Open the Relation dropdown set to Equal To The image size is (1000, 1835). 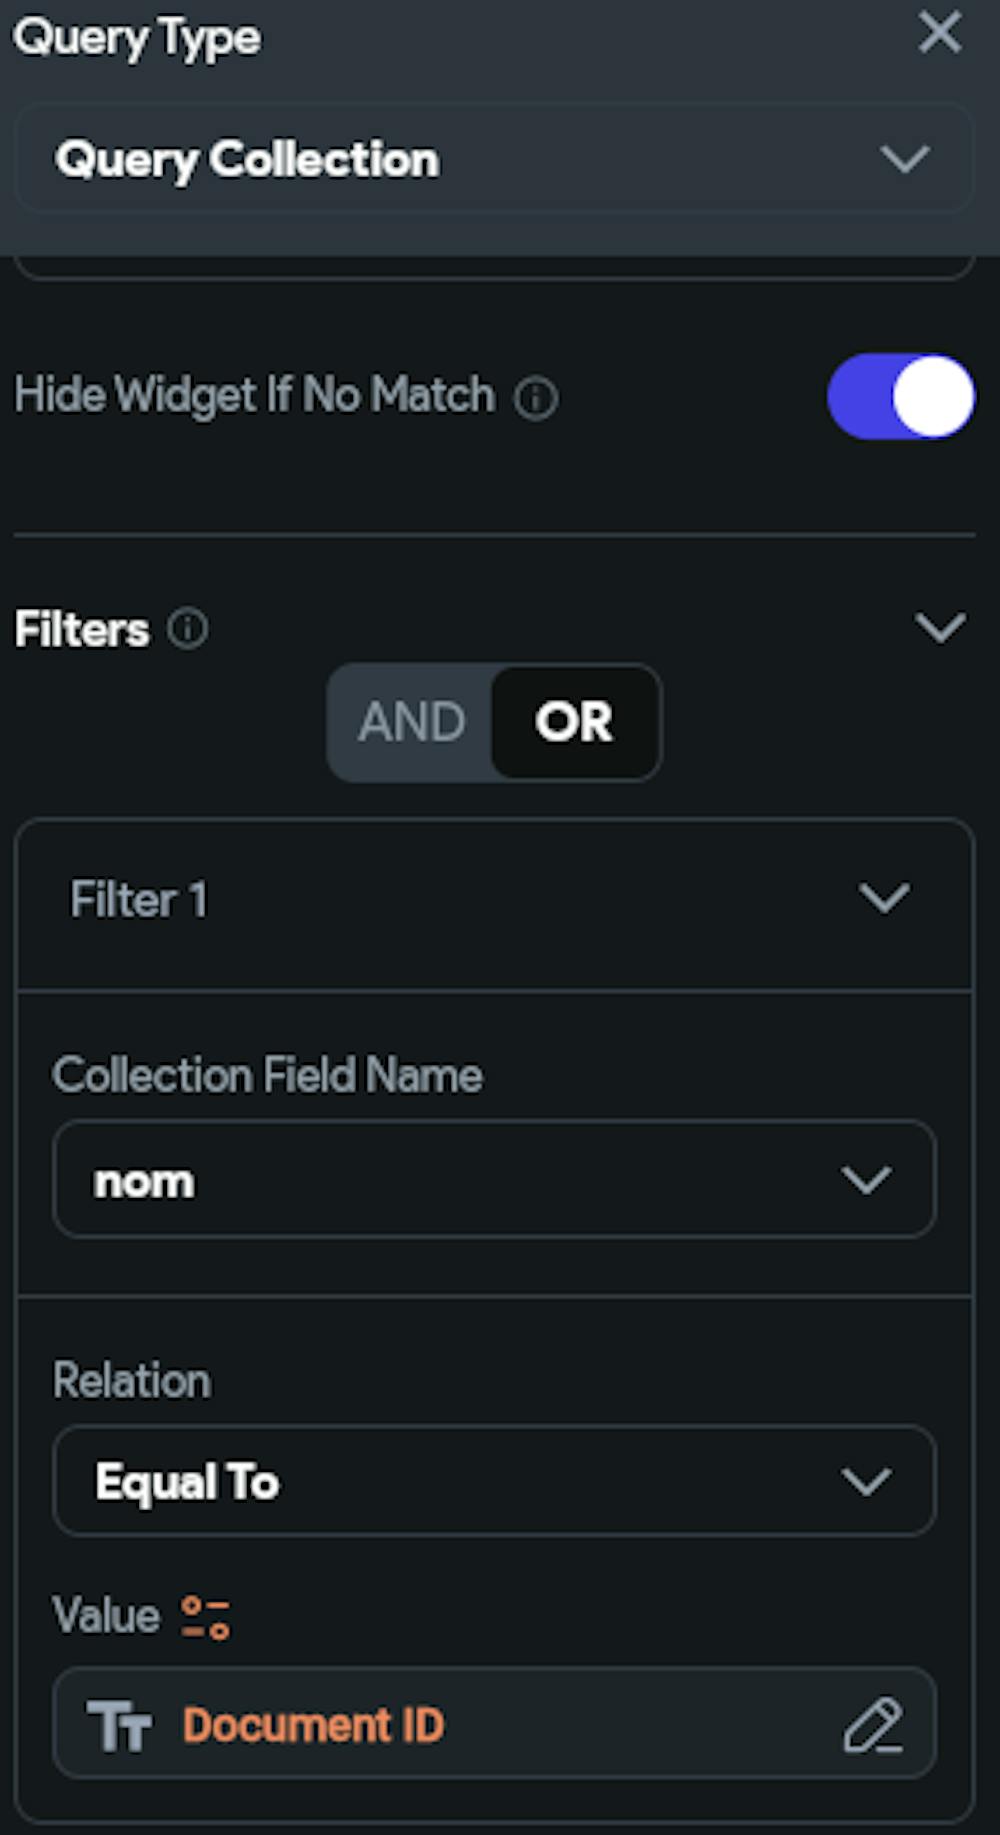[492, 1481]
